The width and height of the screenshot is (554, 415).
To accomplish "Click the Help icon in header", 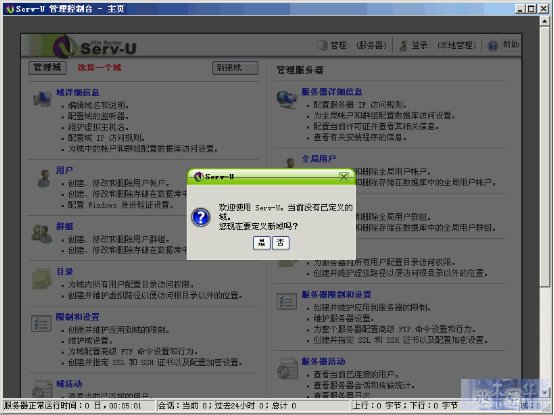I will pos(492,45).
